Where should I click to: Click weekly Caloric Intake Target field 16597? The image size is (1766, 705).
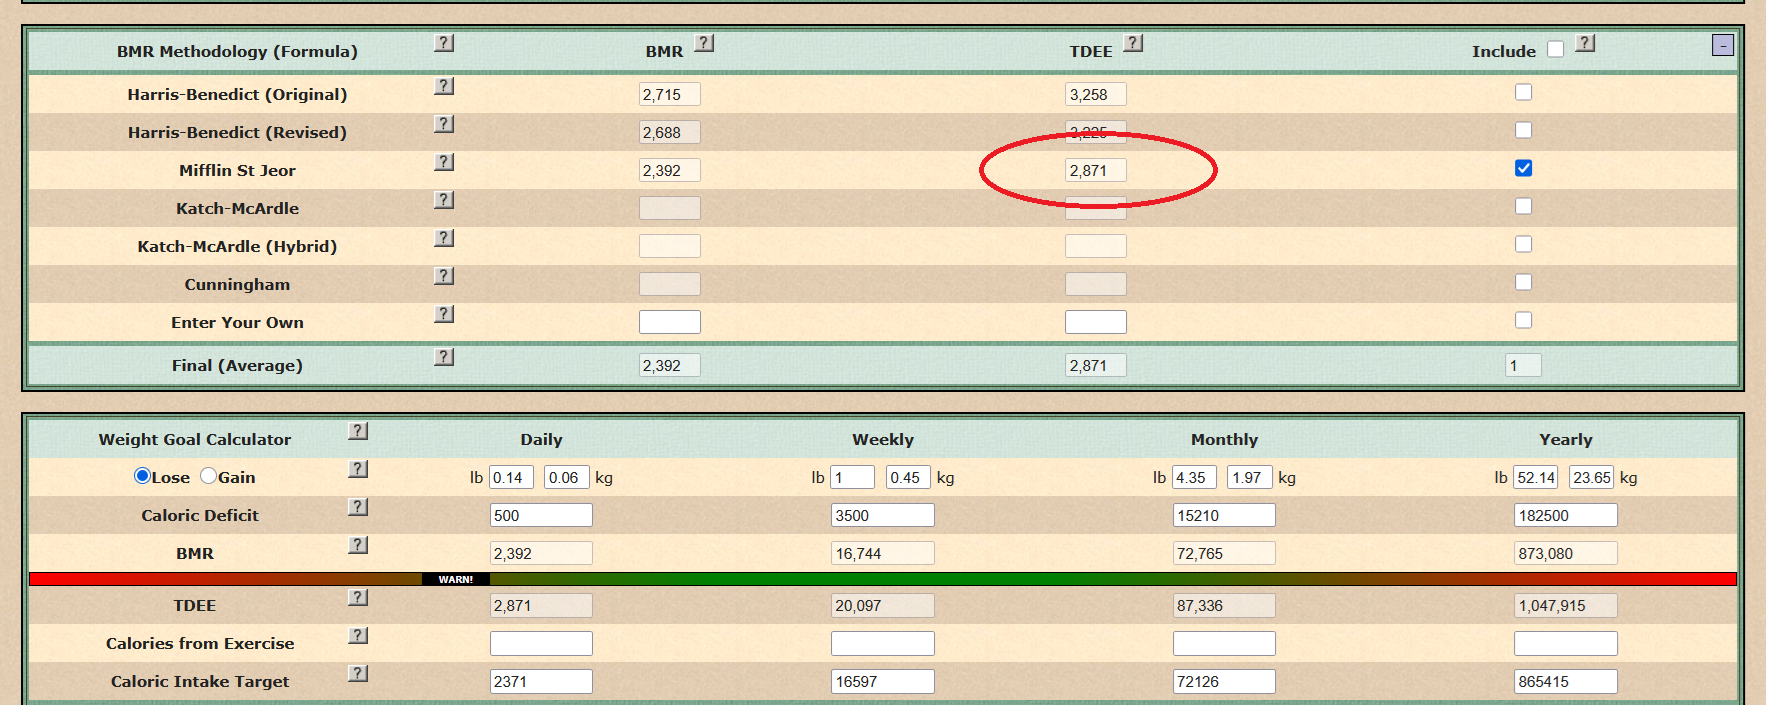[x=883, y=681]
